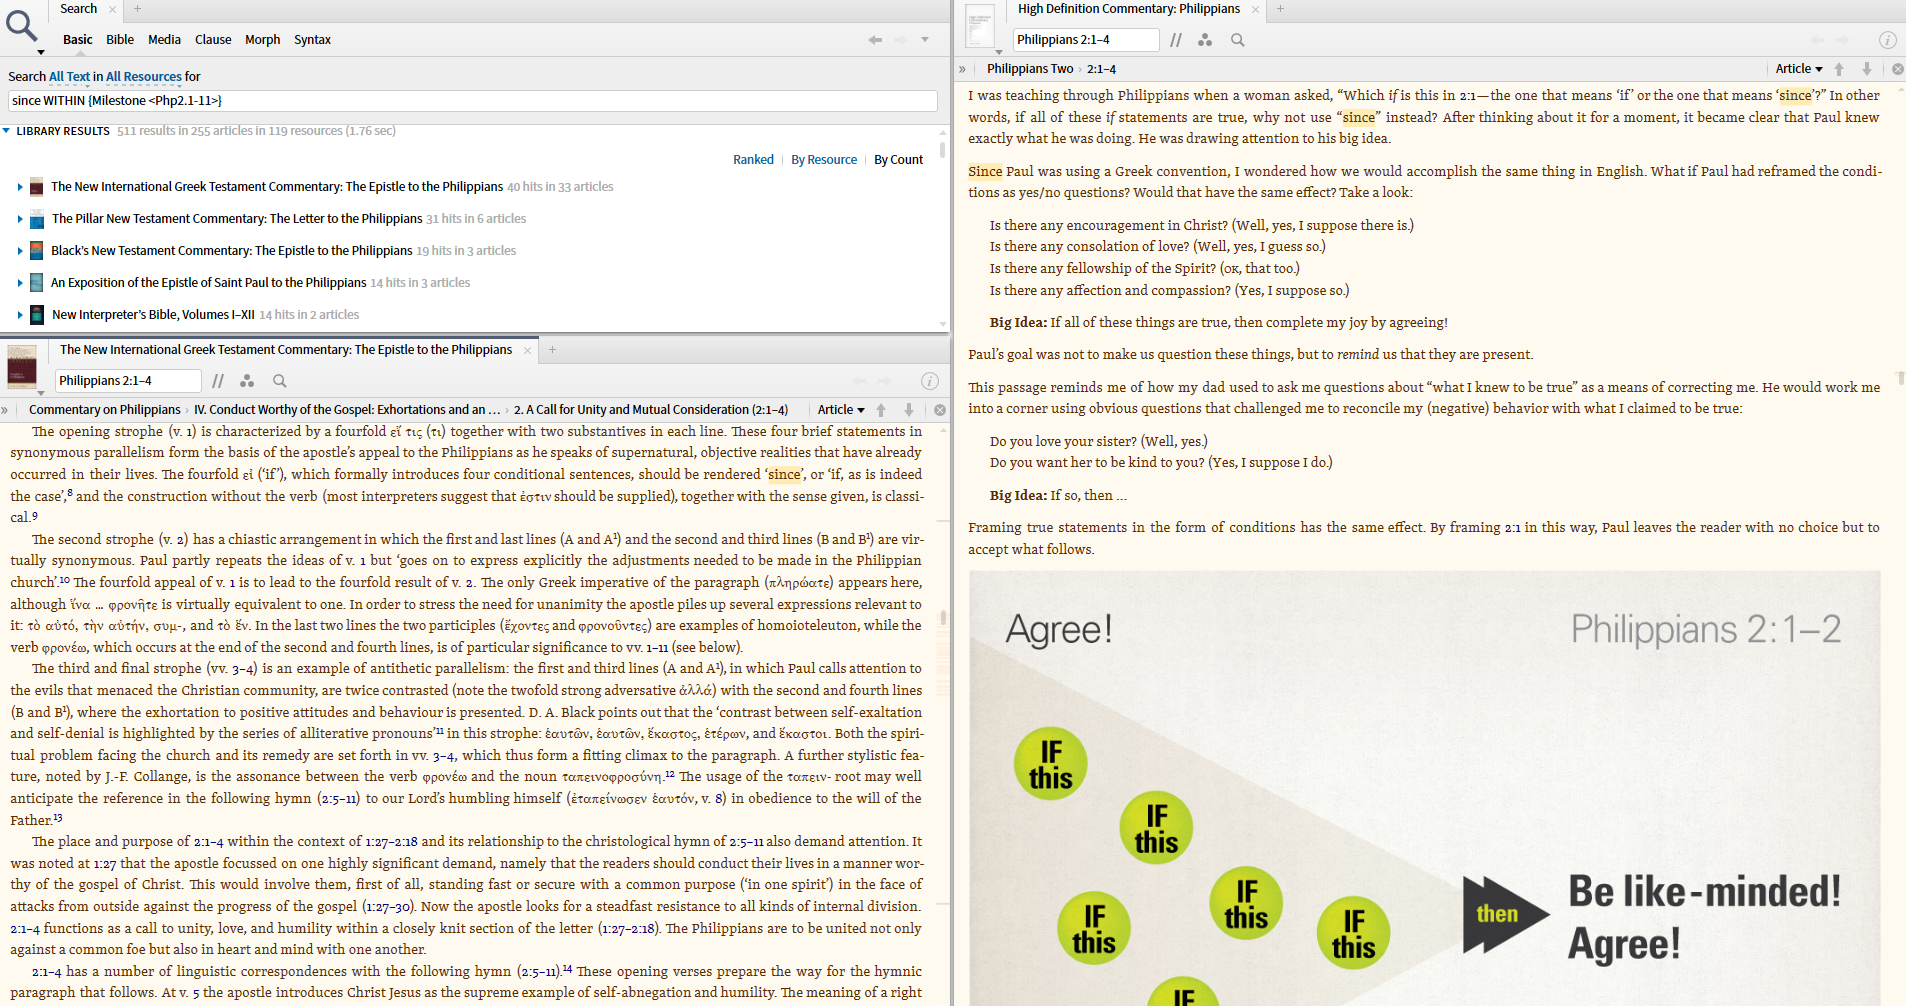Go to previous article in Greek Commentary

881,410
